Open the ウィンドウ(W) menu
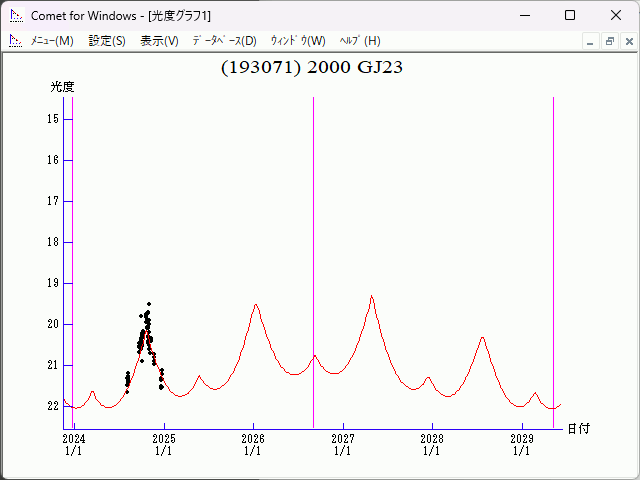This screenshot has width=640, height=480. [298, 41]
